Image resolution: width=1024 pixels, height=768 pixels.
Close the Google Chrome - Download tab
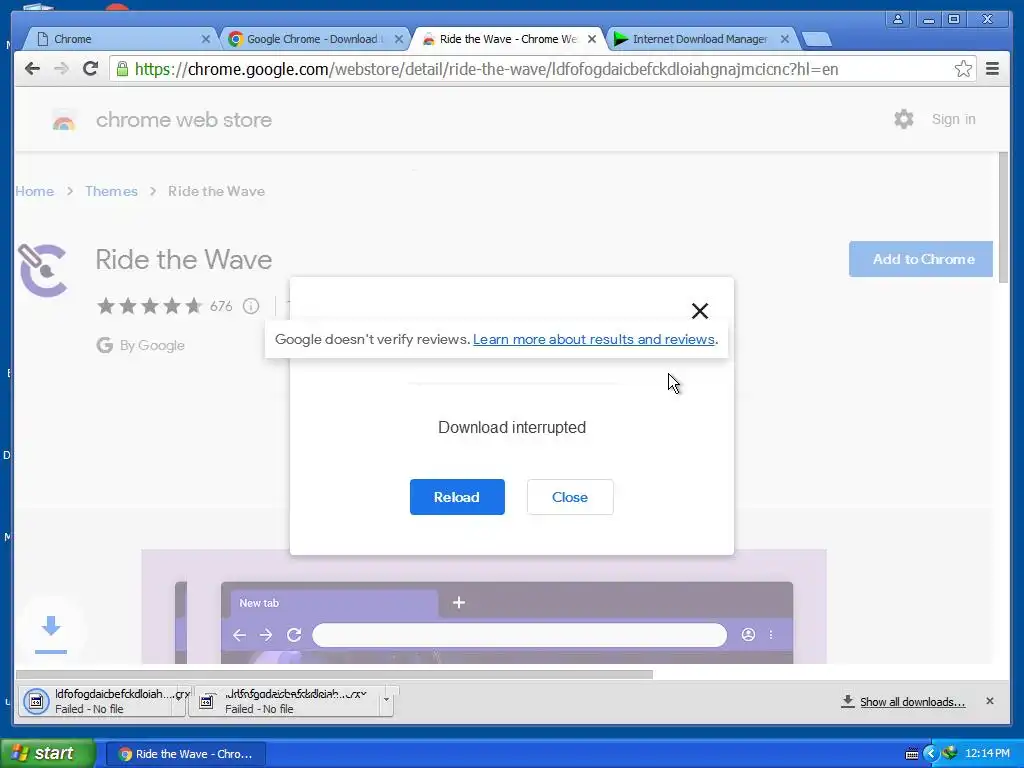coord(399,39)
